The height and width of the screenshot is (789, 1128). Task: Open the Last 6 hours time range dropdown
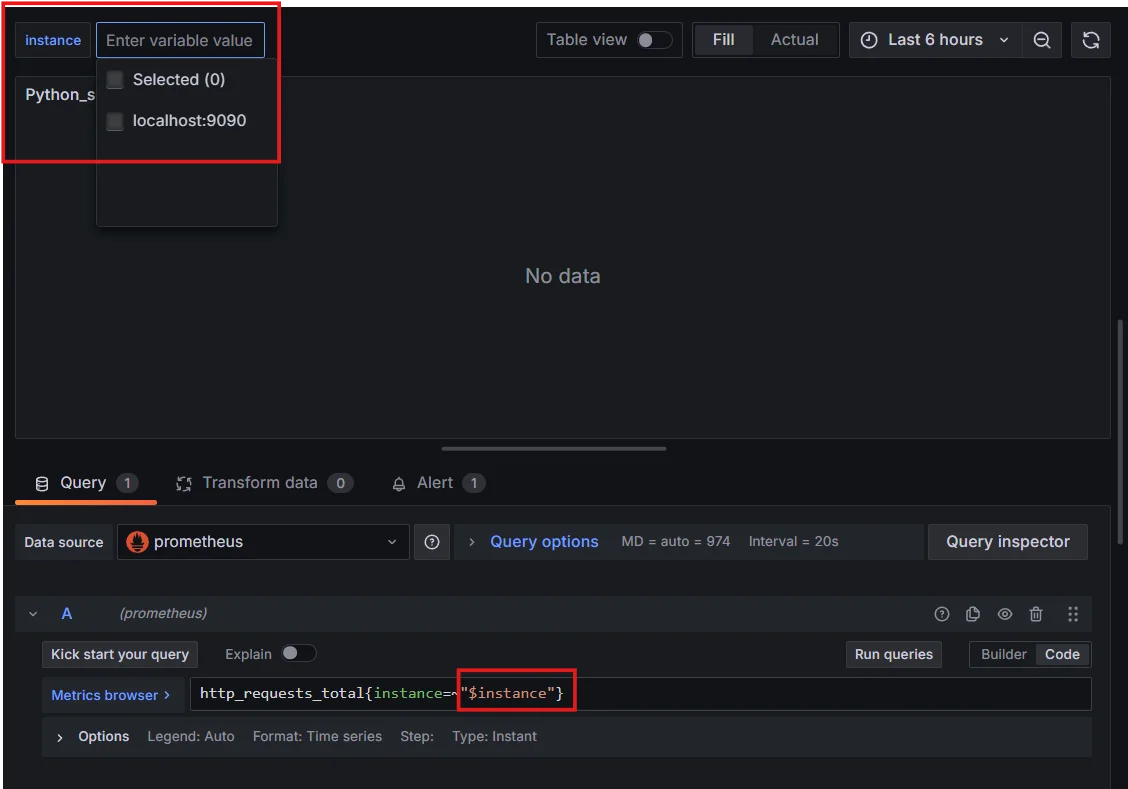(x=934, y=40)
